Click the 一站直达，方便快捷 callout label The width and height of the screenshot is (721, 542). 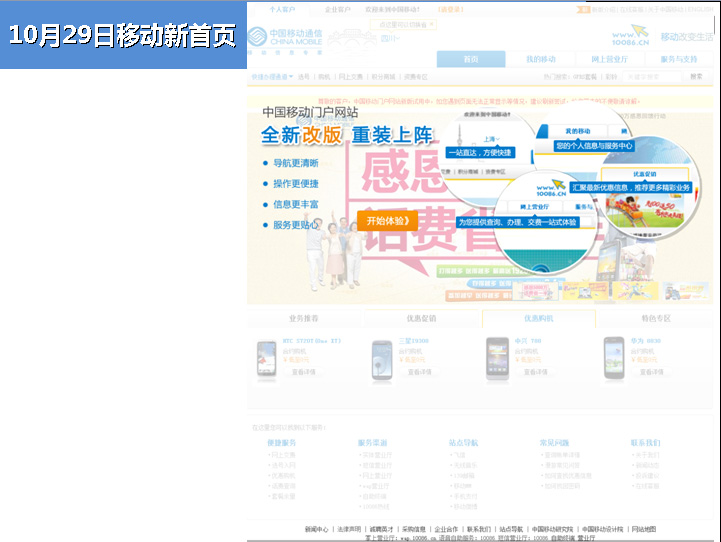click(480, 153)
